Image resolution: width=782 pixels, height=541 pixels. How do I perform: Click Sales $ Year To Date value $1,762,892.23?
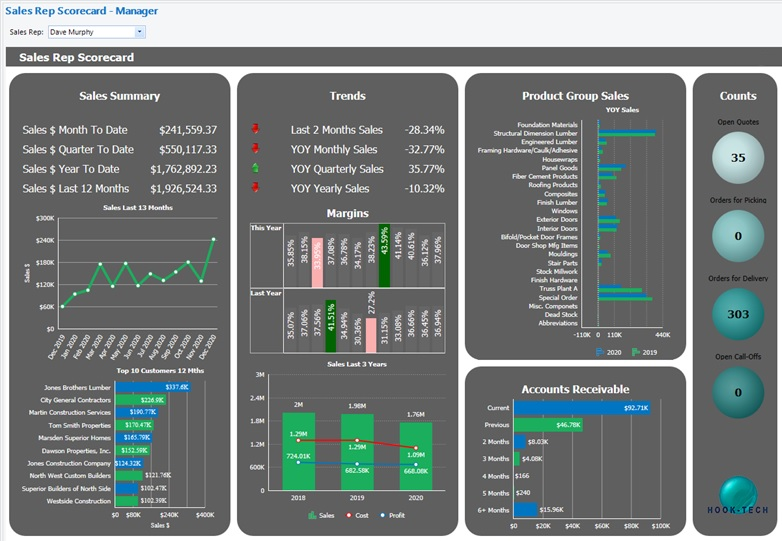click(184, 169)
